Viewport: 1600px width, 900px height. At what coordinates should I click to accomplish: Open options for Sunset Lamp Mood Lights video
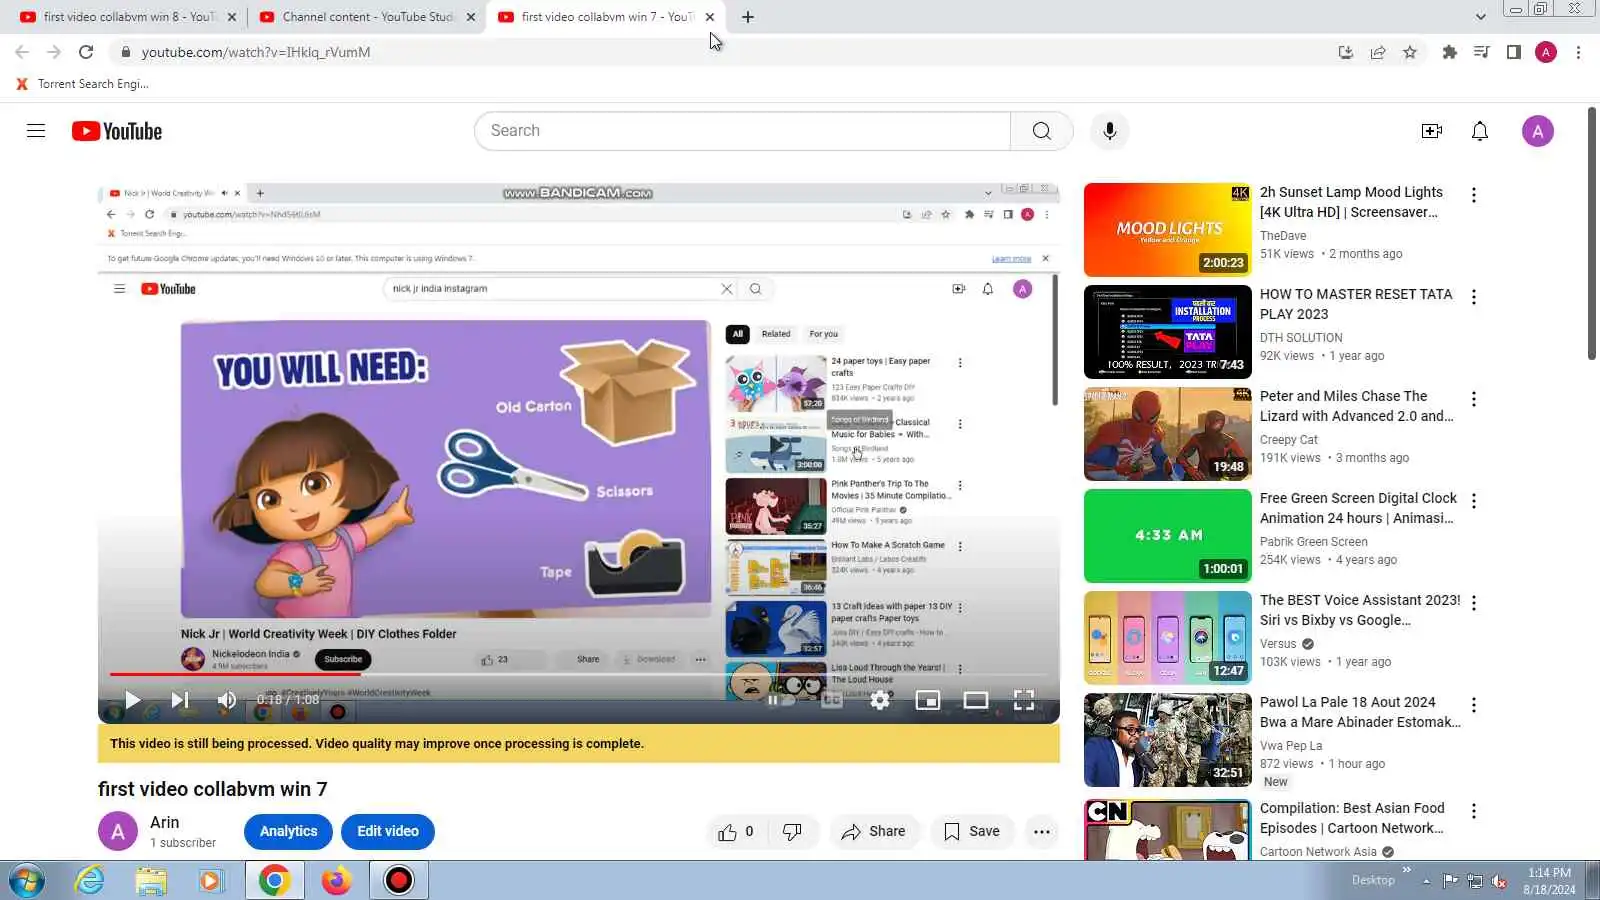1474,195
